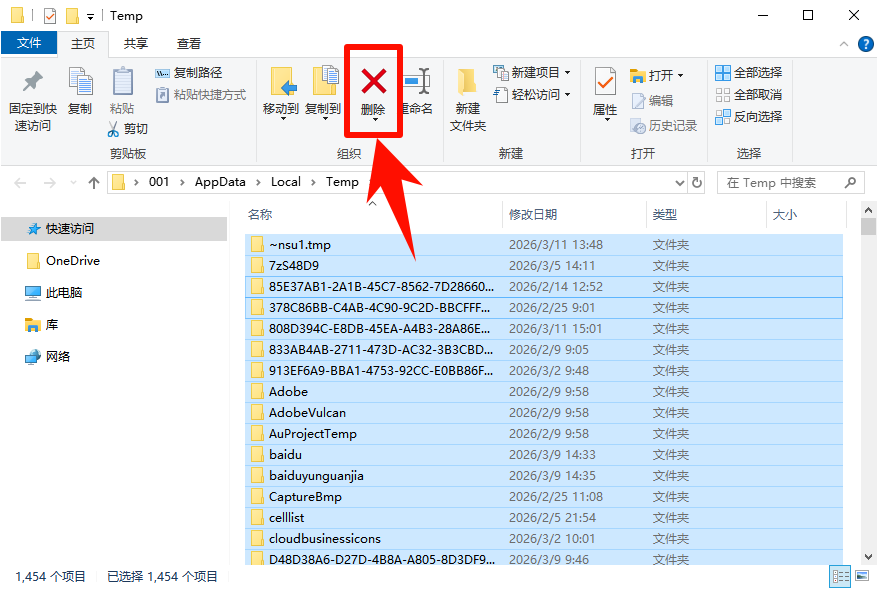This screenshot has height=589, width=878.
Task: Open the address bar history dropdown
Action: (x=679, y=182)
